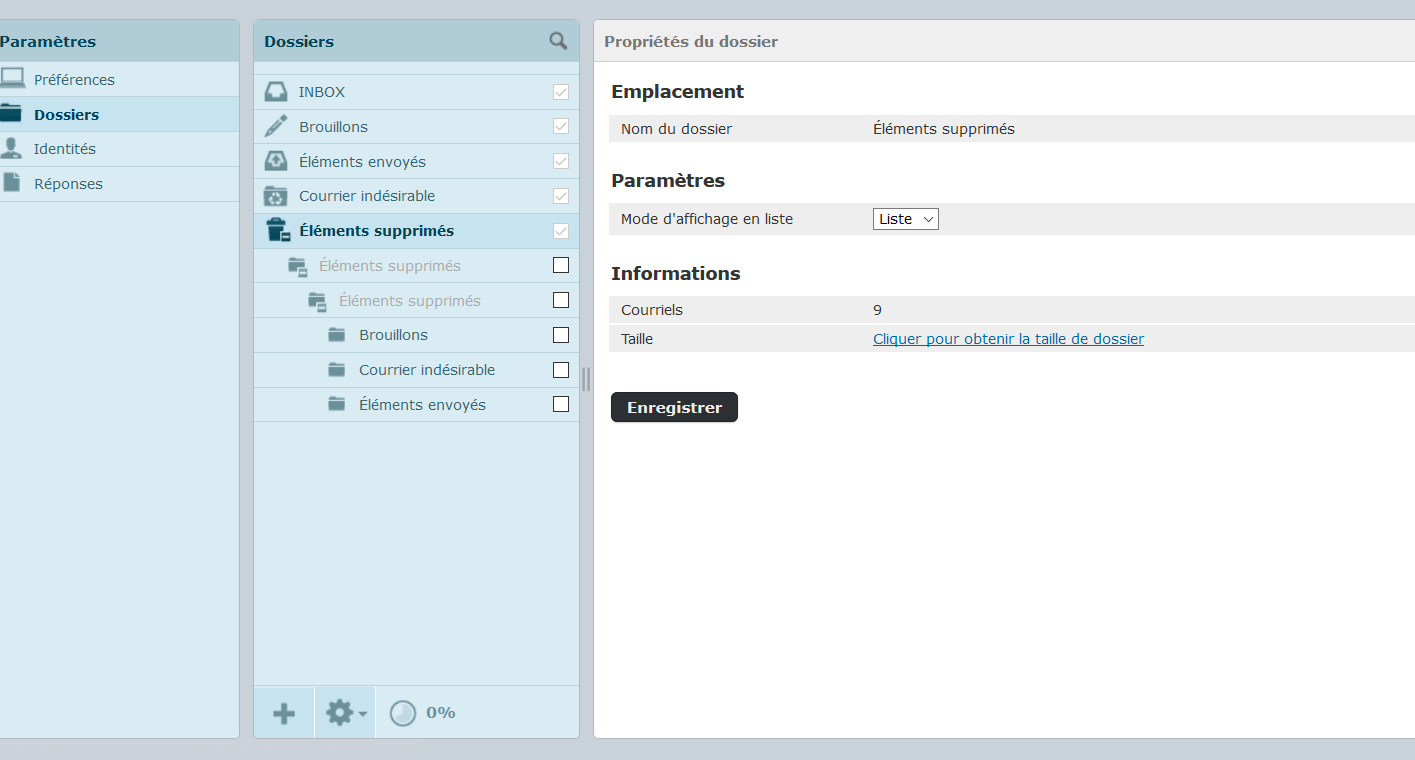
Task: Select subfolder Brouillons under Éléments supprimés
Action: [416, 335]
